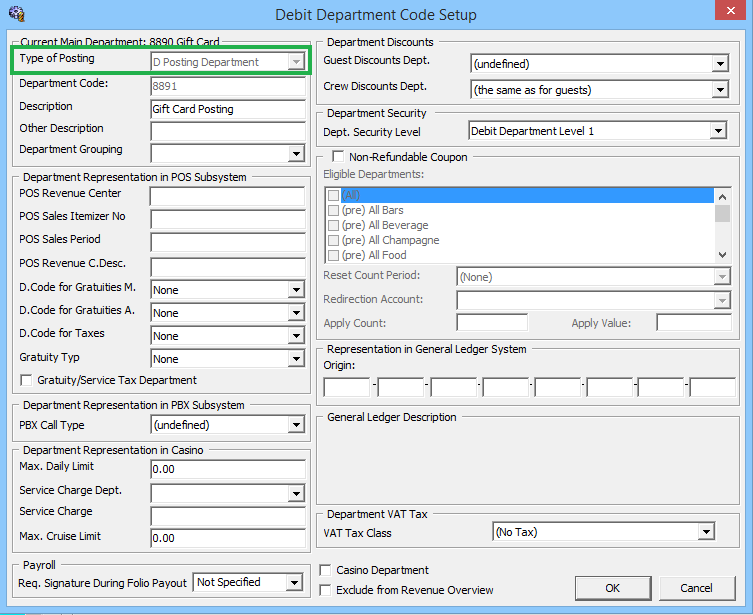The image size is (753, 615).
Task: Click OK to save department
Action: (613, 588)
